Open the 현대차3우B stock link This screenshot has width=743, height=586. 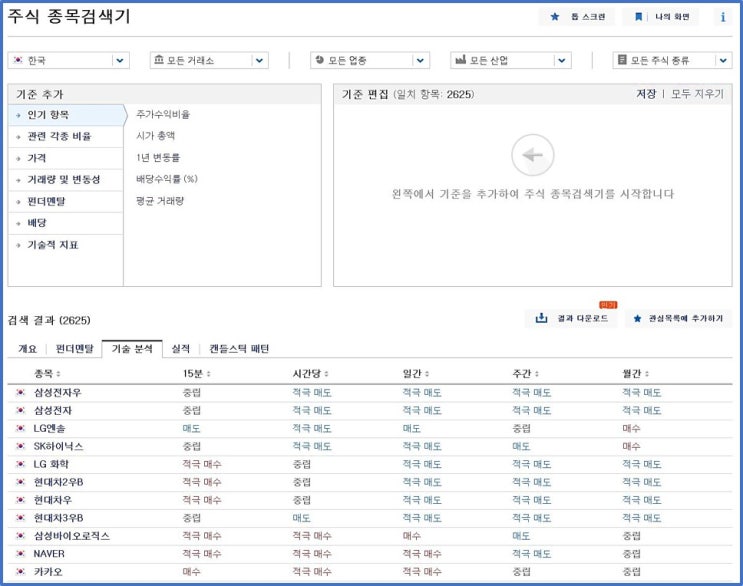[58, 518]
